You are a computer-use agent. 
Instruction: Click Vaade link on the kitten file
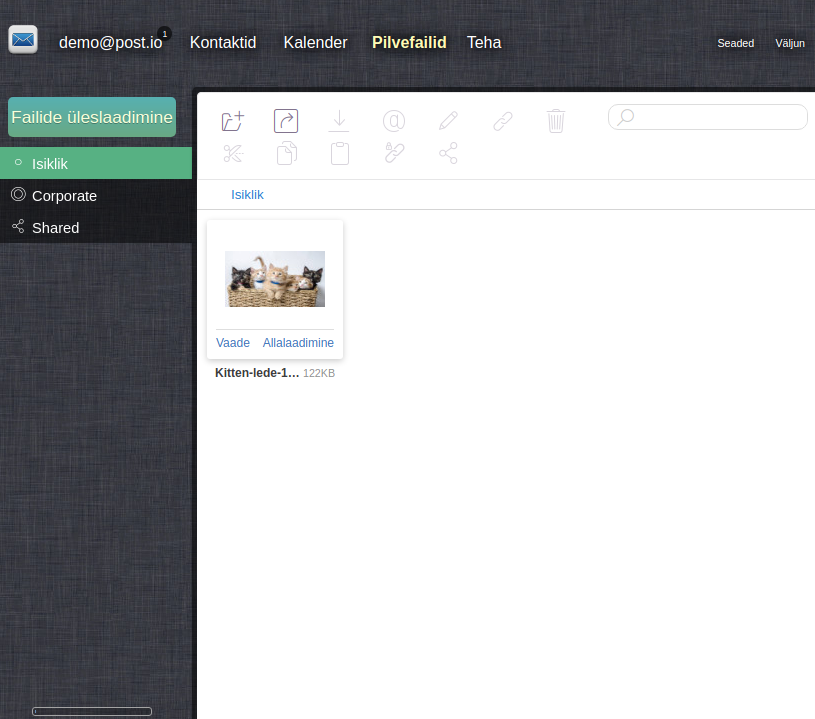tap(233, 343)
